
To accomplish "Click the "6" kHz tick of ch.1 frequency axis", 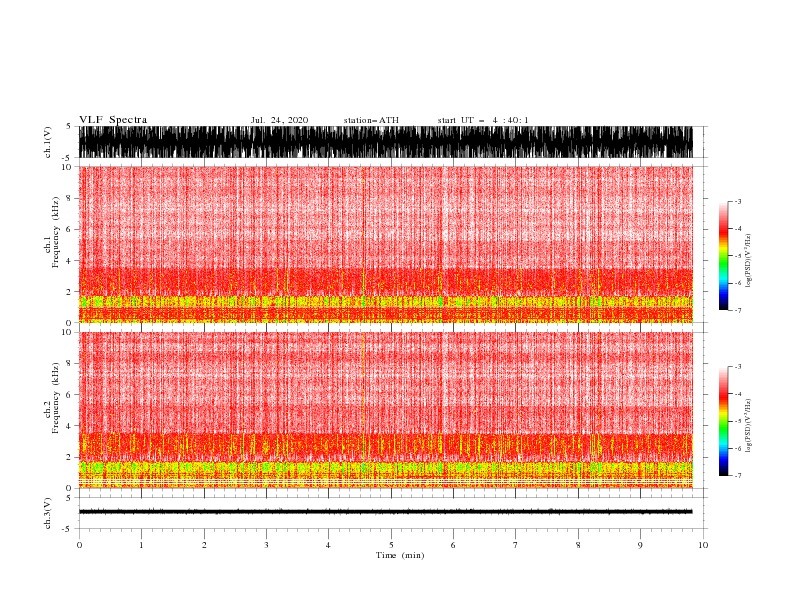I will tap(69, 229).
